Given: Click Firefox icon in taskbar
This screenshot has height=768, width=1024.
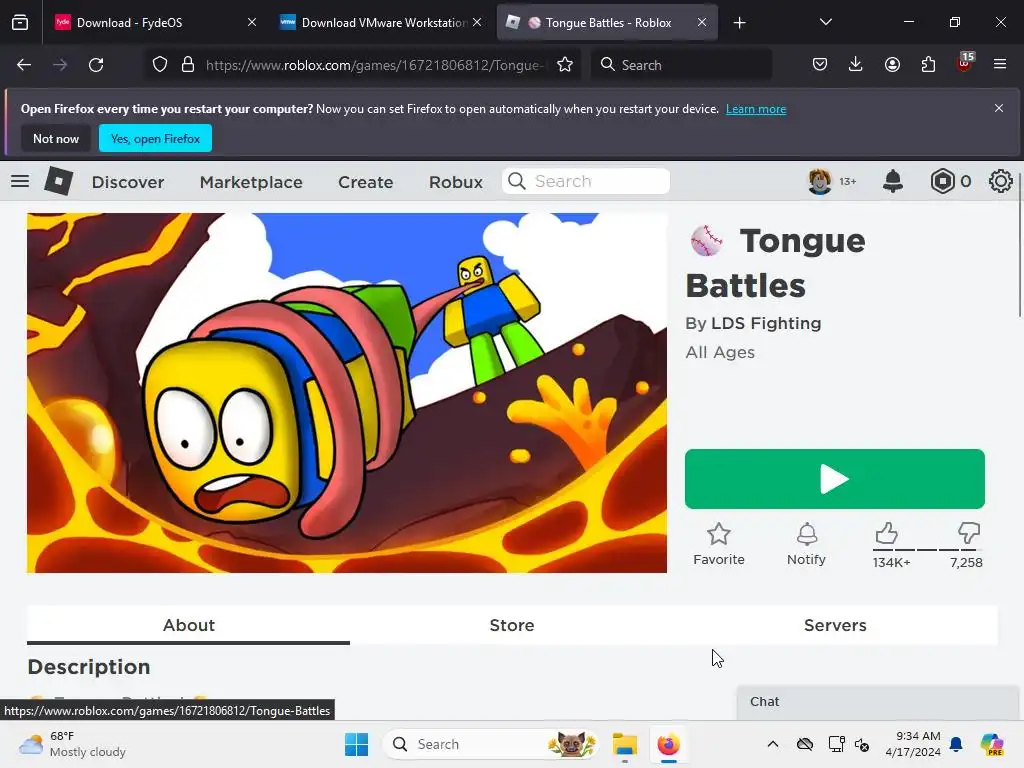Looking at the screenshot, I should [x=668, y=744].
